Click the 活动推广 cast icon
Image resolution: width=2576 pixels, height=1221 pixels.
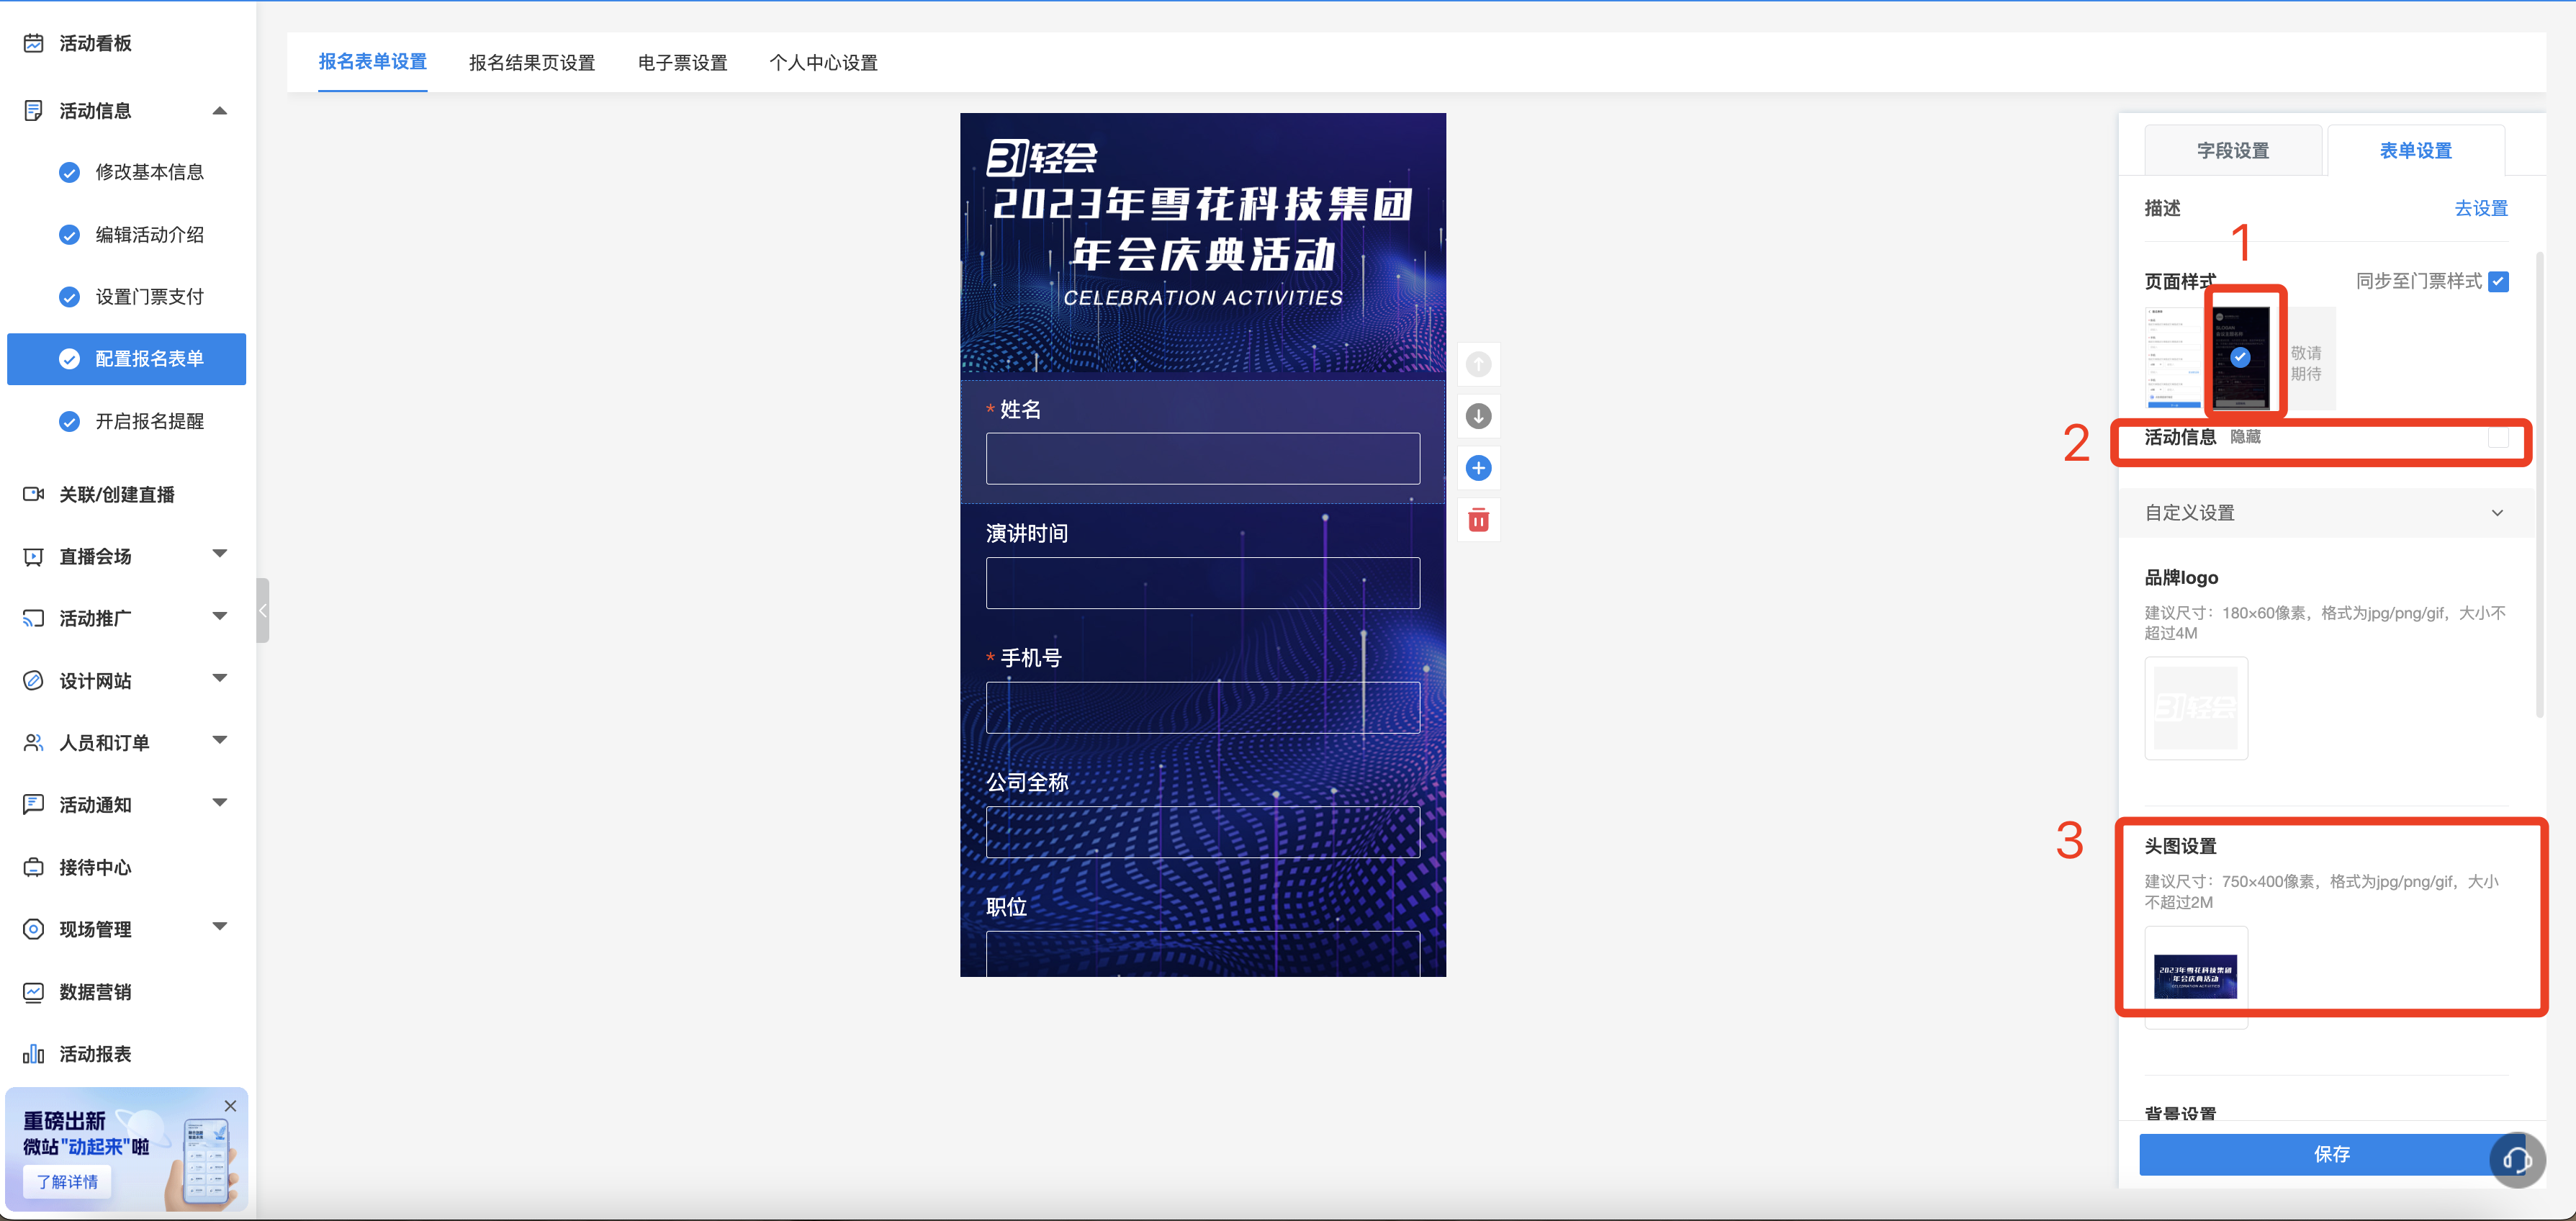(33, 619)
